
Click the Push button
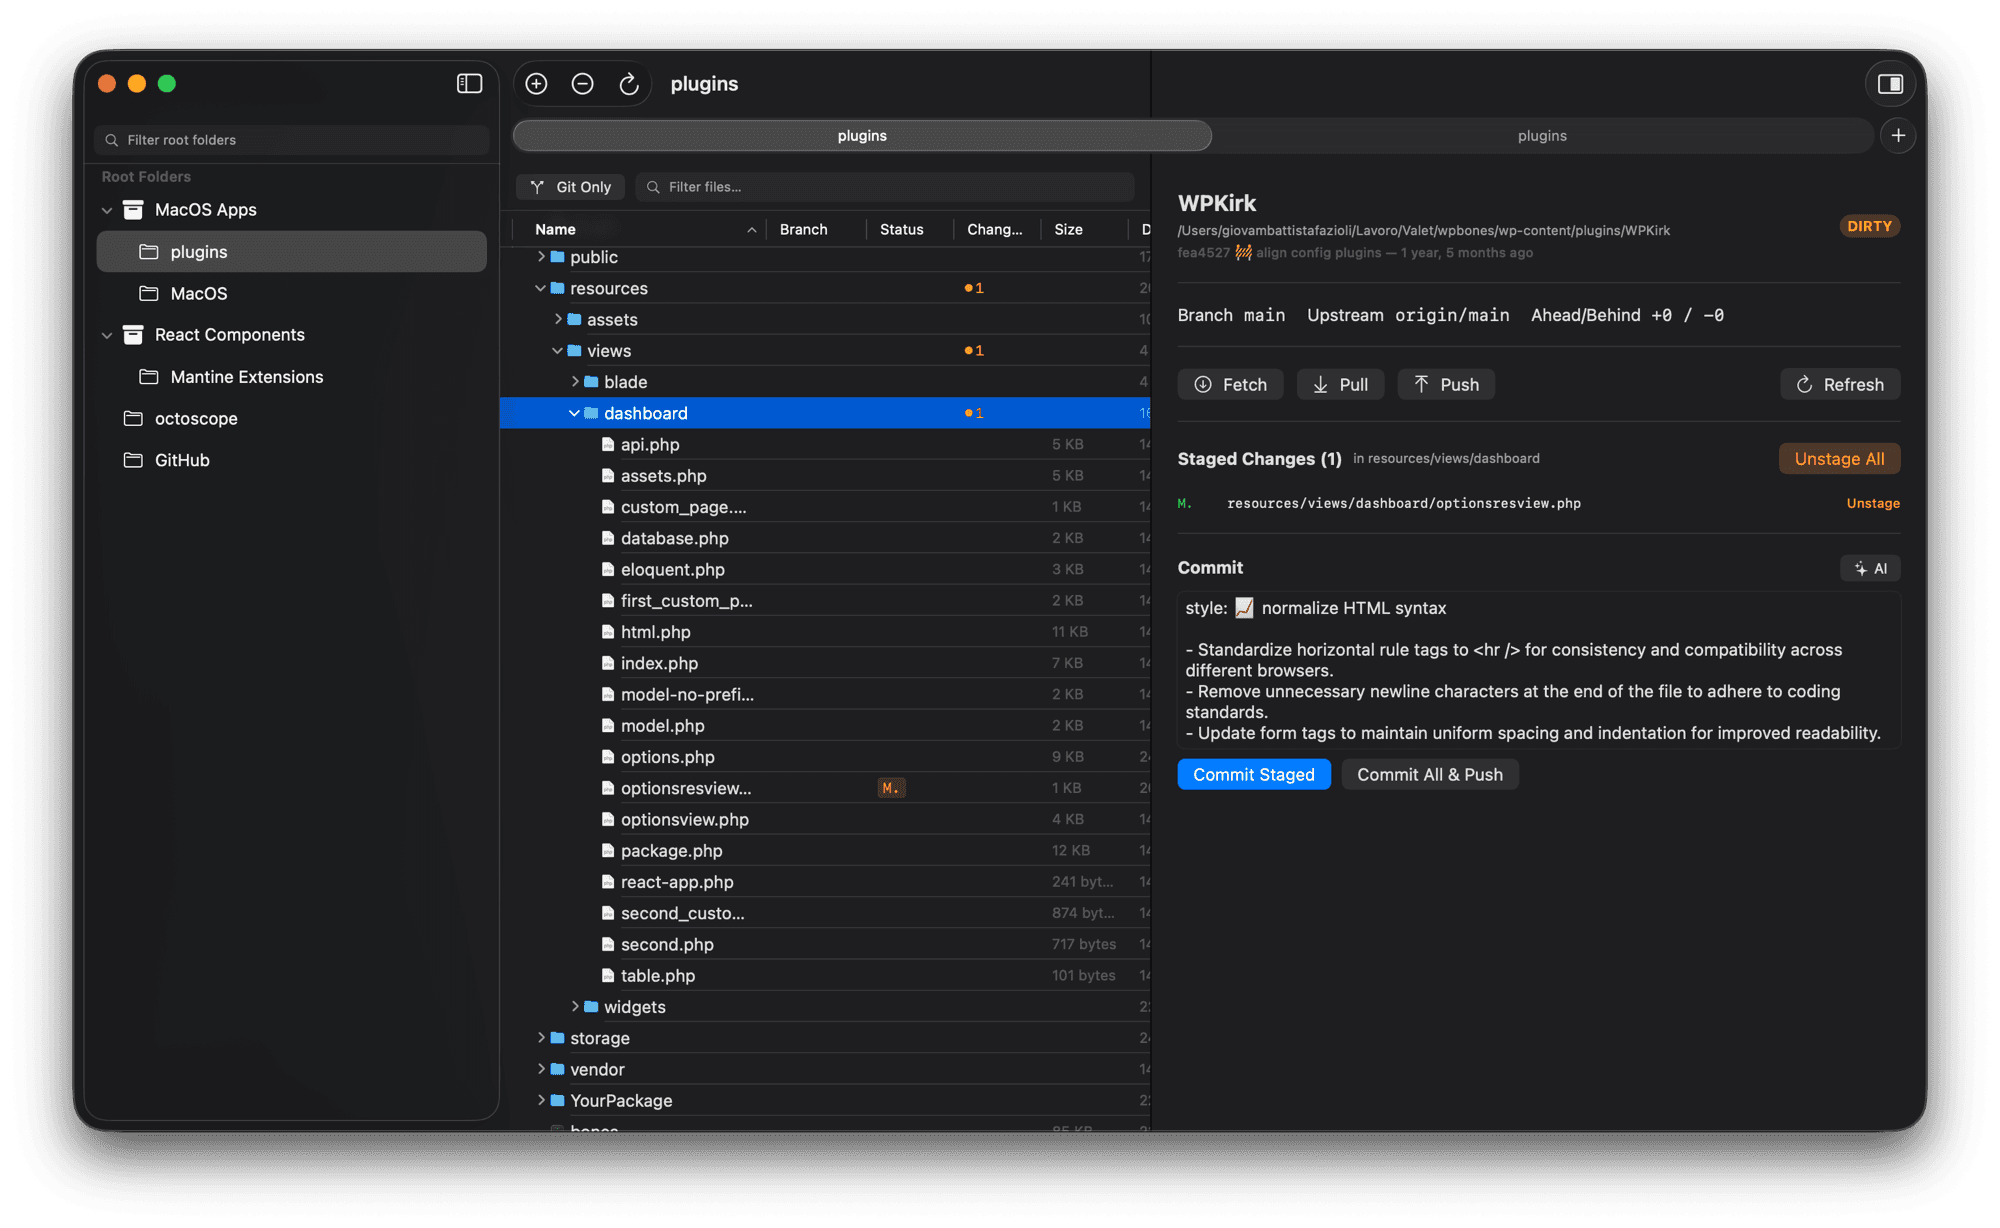click(1446, 385)
